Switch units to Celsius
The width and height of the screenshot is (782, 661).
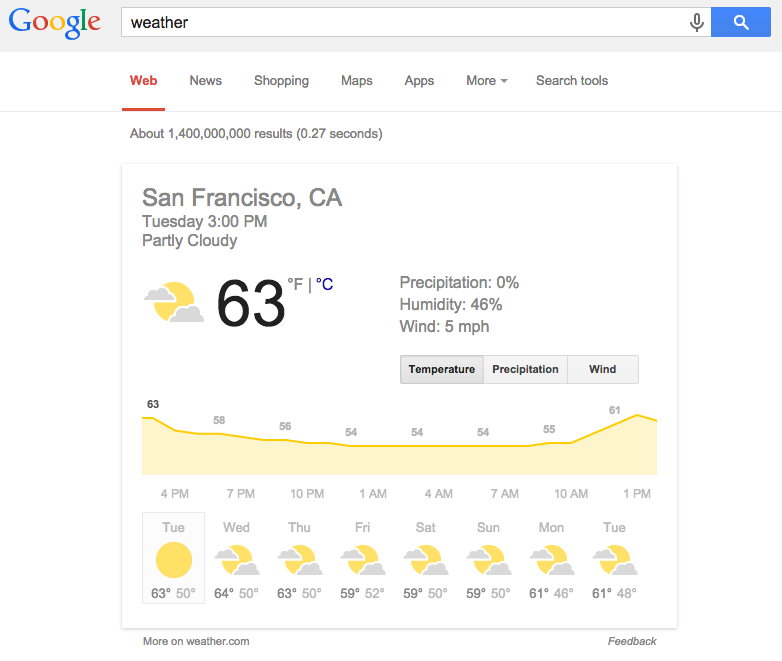(x=324, y=284)
